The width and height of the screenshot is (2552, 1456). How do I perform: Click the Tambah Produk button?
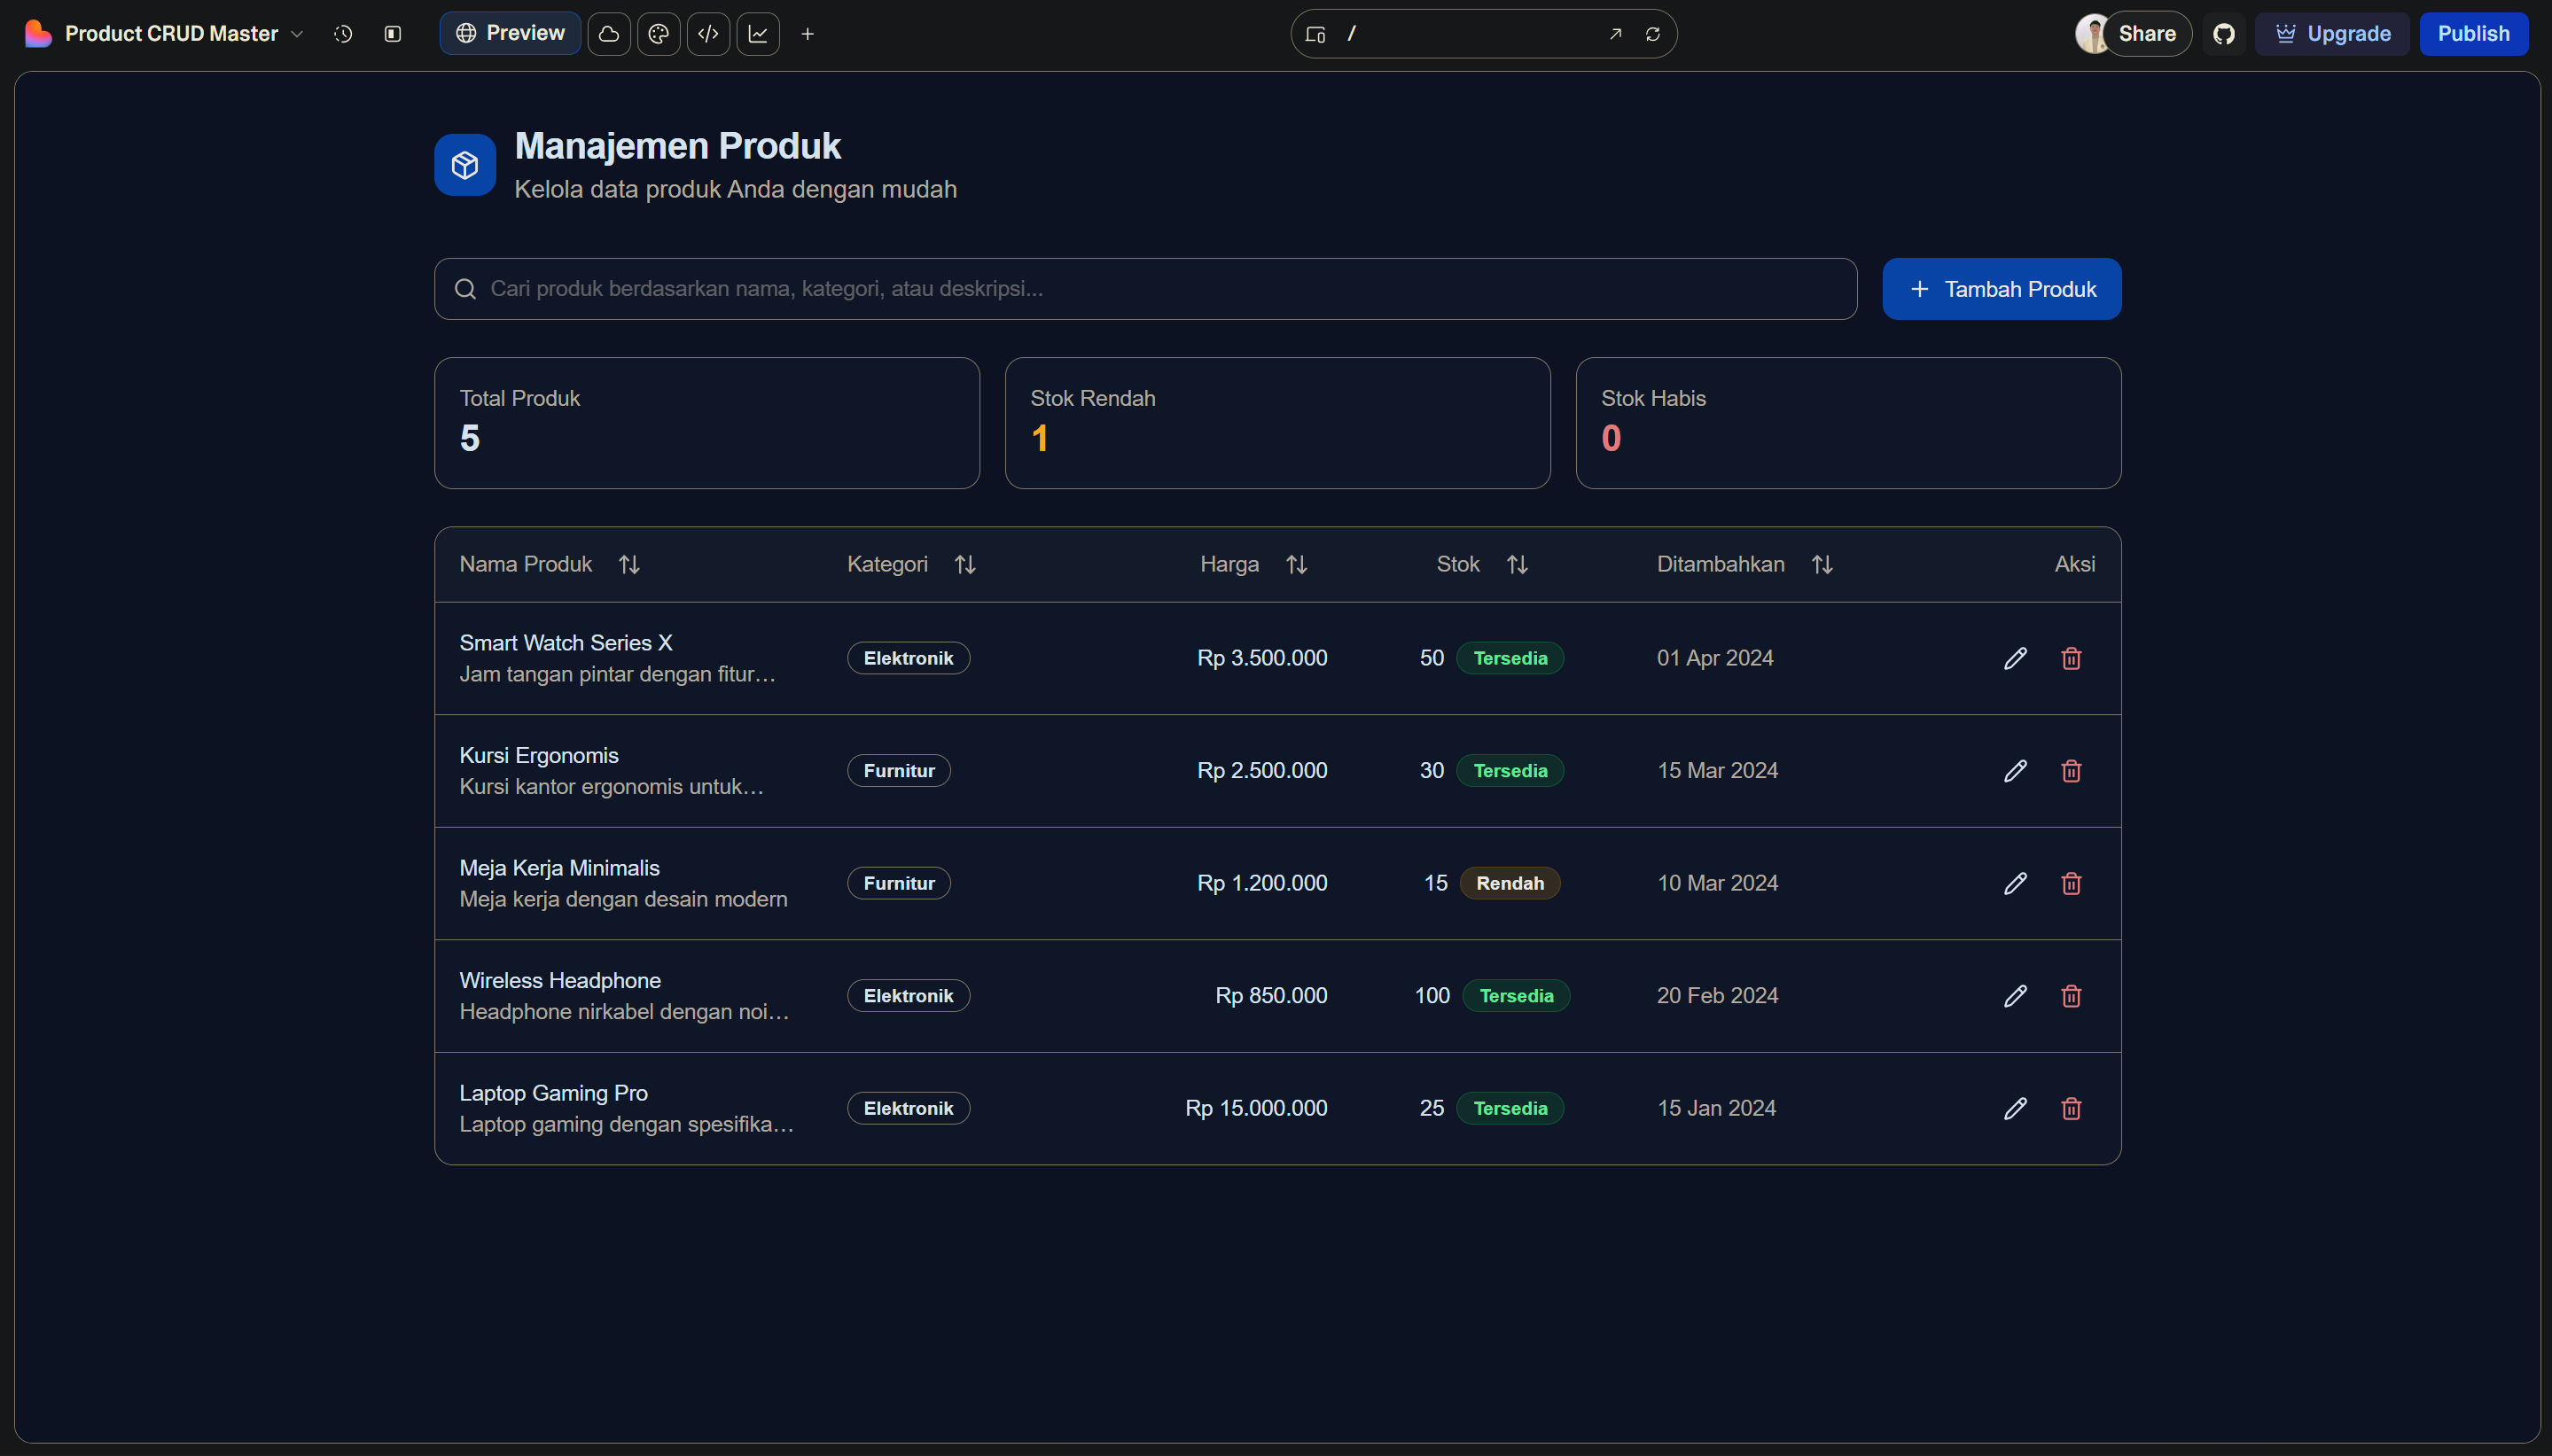pyautogui.click(x=2001, y=289)
